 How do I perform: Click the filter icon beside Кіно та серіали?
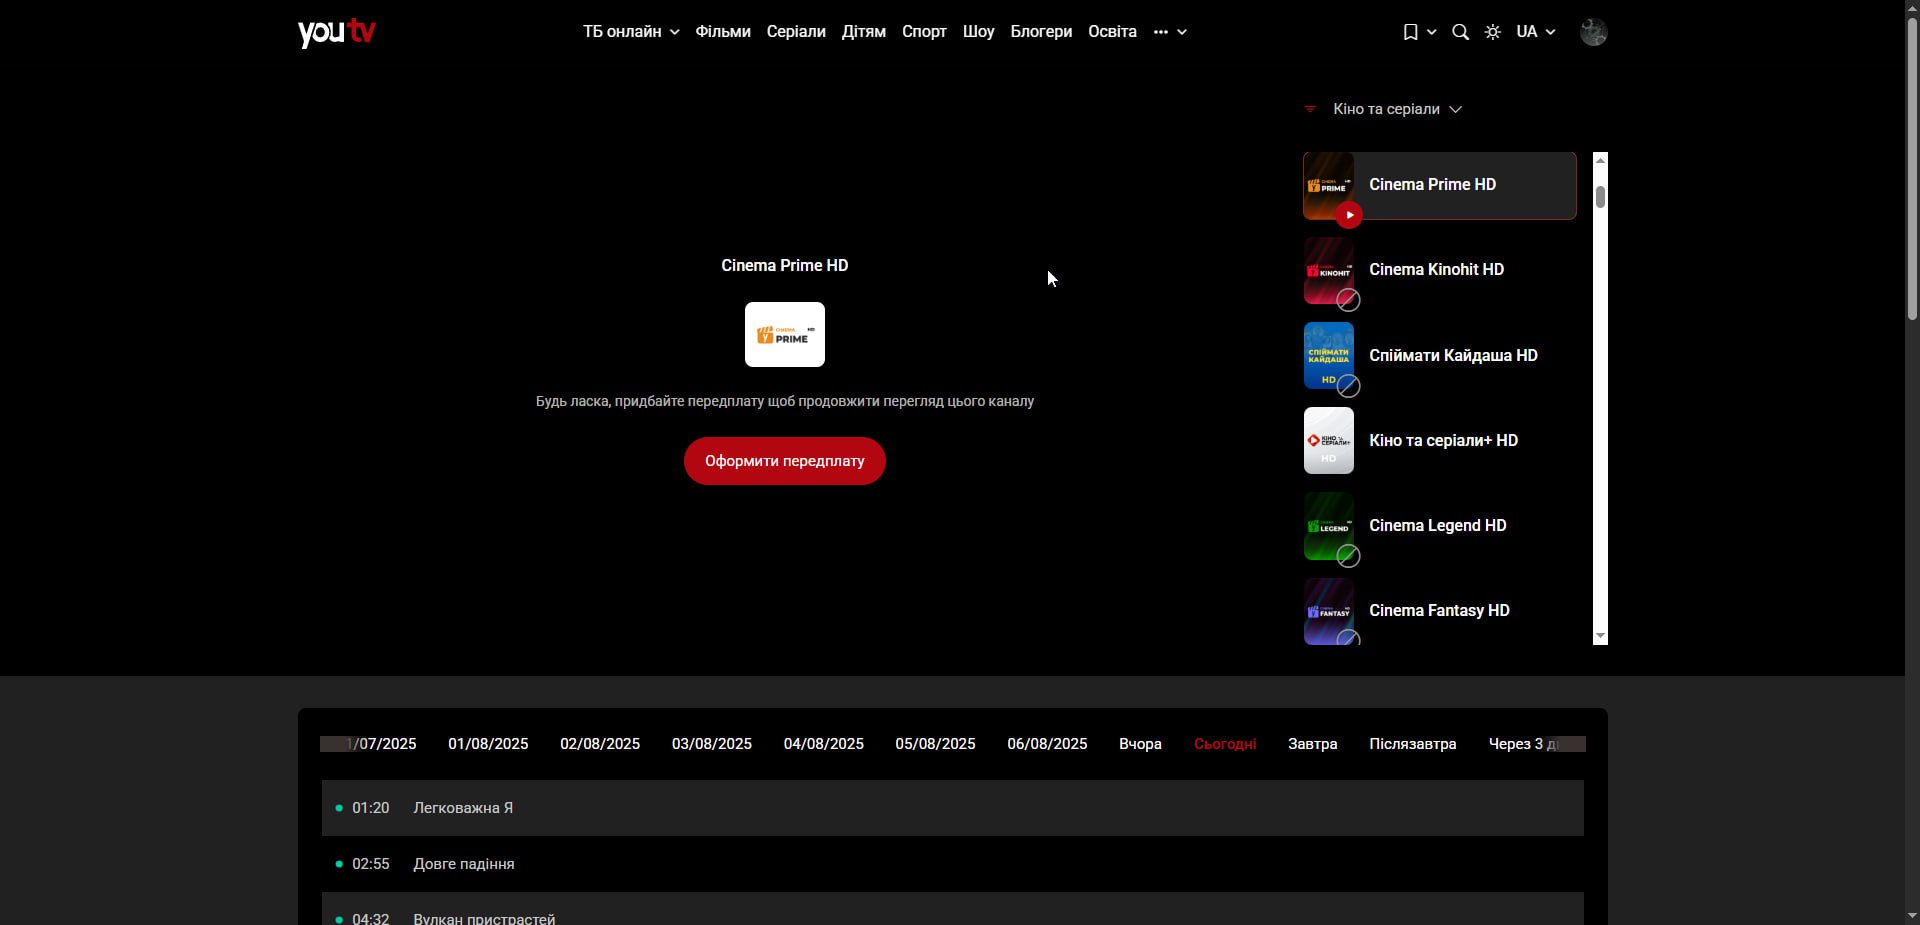pyautogui.click(x=1310, y=109)
